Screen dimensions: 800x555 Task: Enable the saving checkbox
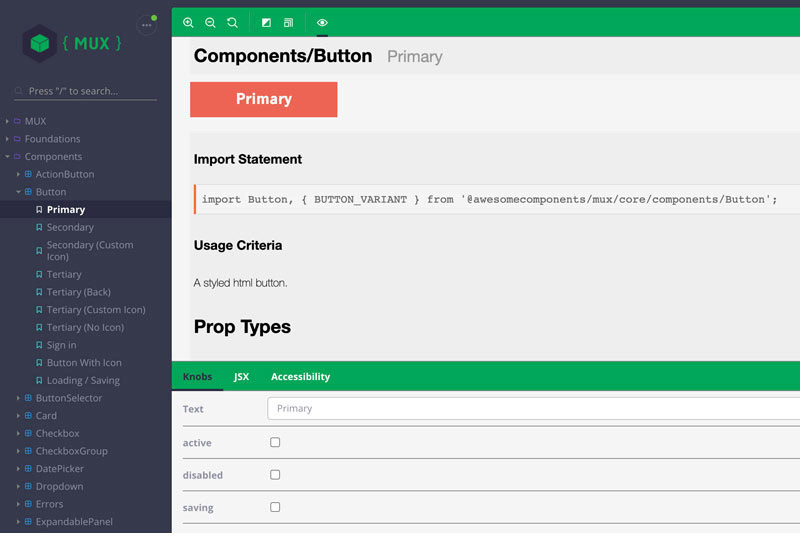[275, 507]
